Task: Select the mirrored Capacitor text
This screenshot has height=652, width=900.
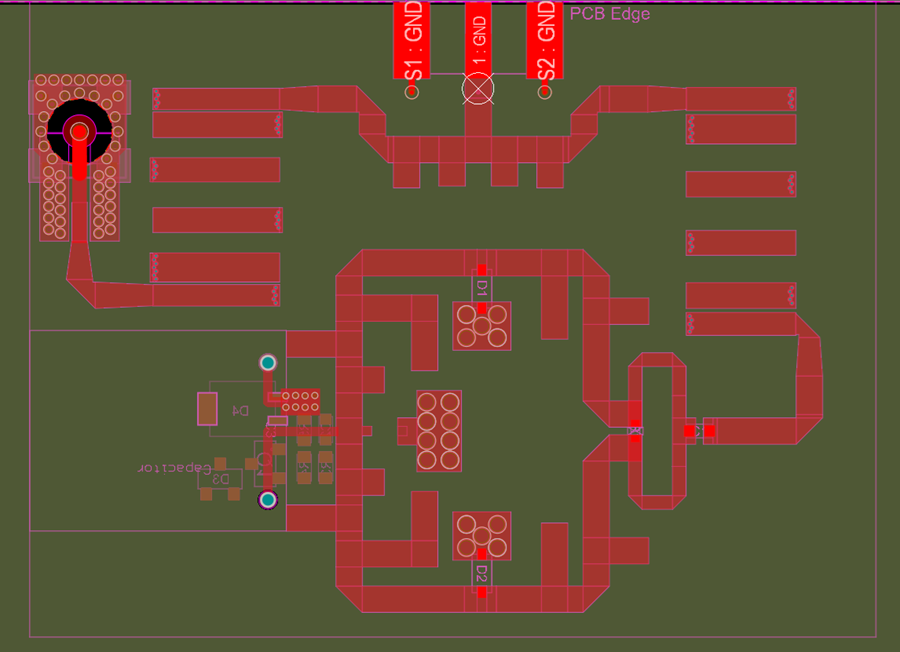Action: coord(174,468)
